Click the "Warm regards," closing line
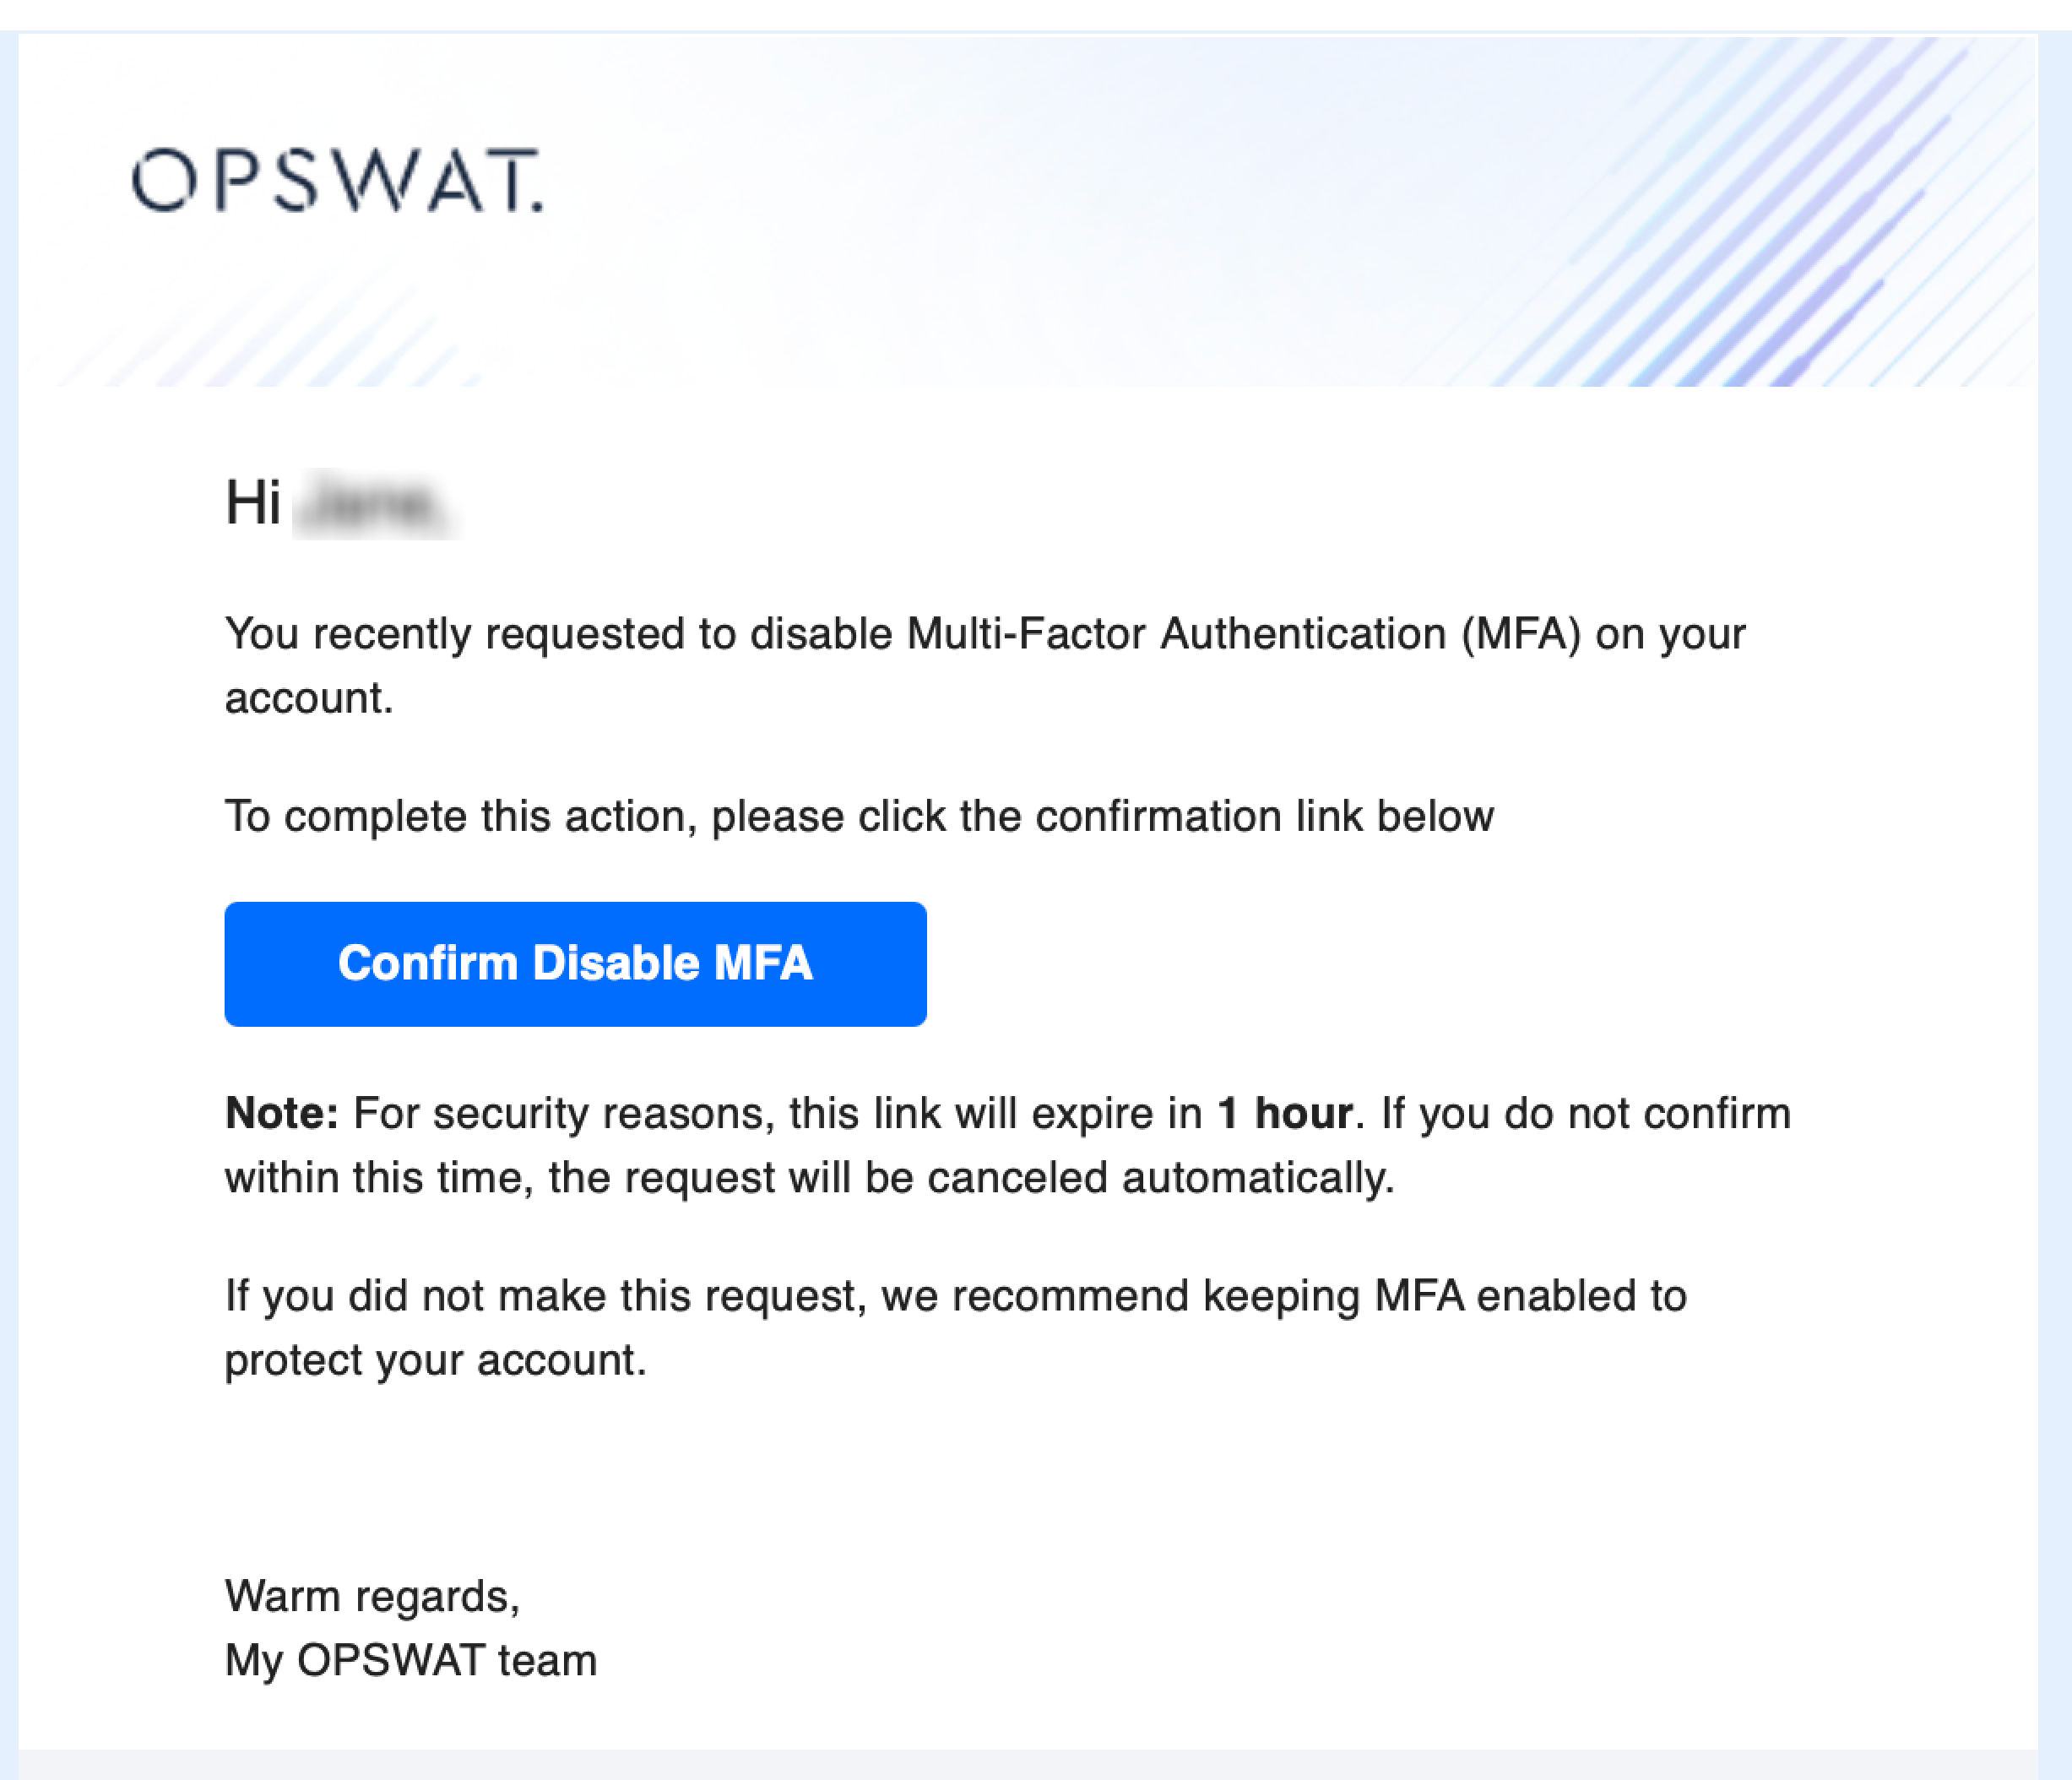The width and height of the screenshot is (2072, 1780). click(372, 1596)
